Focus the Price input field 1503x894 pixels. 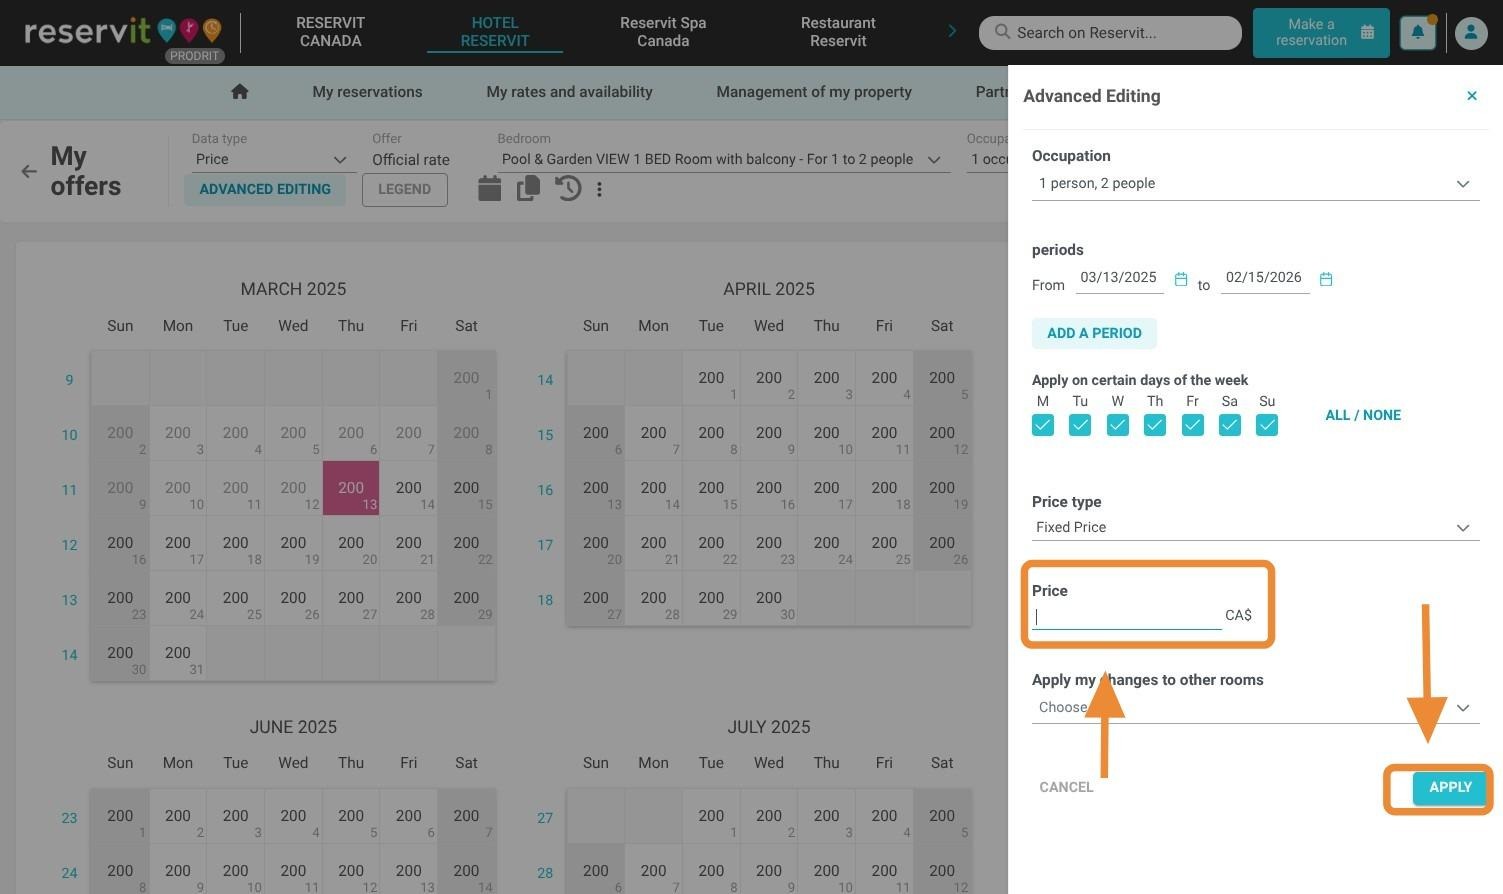click(x=1127, y=616)
